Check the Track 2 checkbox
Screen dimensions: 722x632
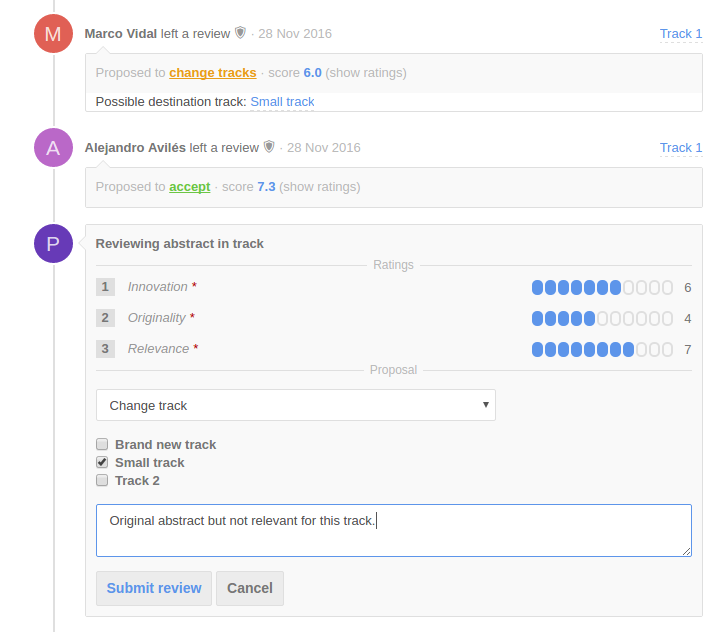[102, 480]
